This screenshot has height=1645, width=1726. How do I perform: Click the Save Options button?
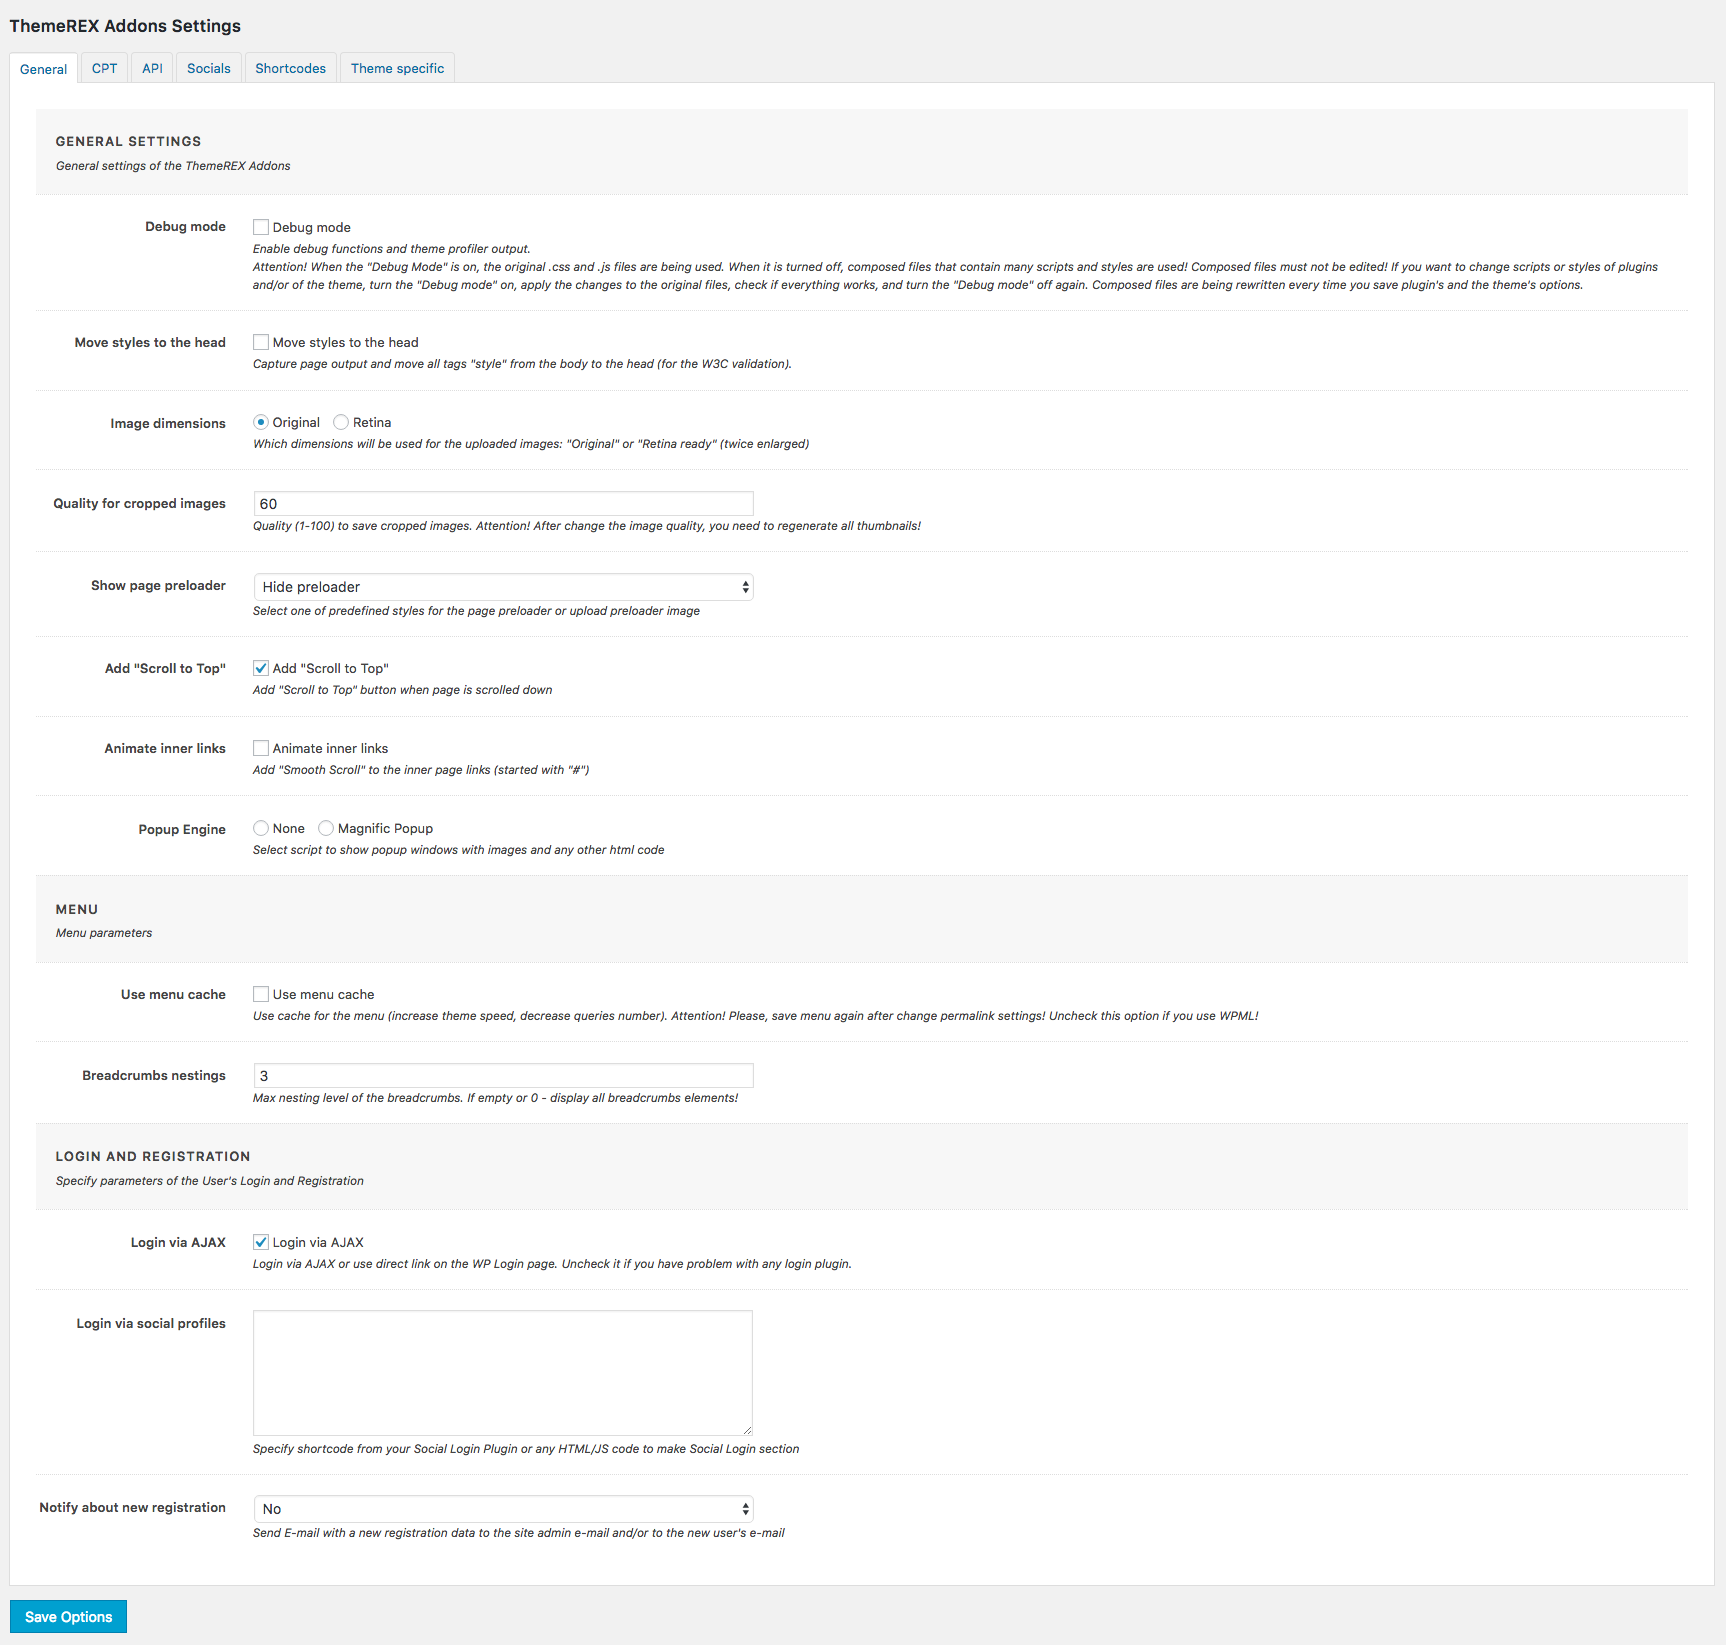(68, 1617)
